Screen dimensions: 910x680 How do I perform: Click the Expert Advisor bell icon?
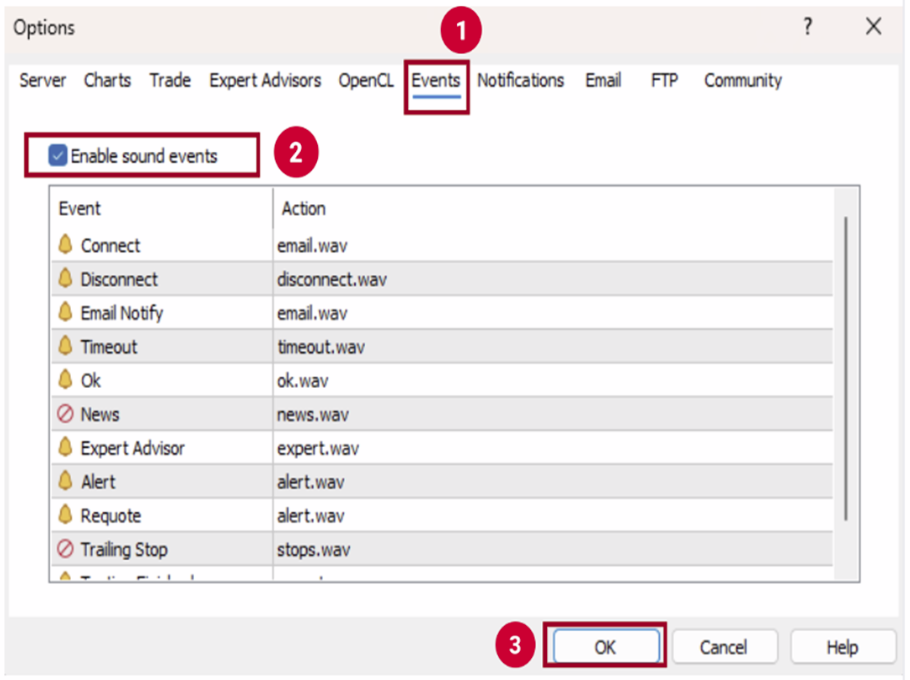tap(66, 448)
